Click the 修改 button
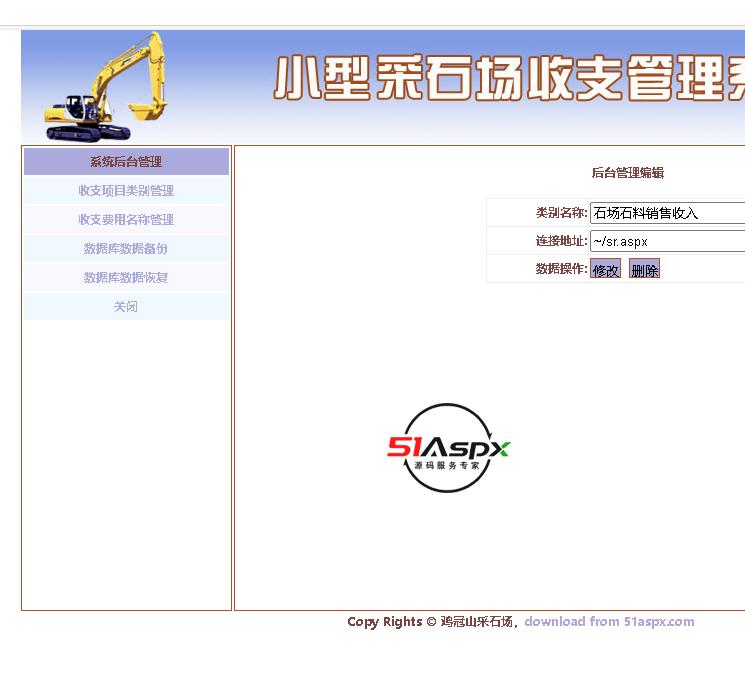 click(605, 268)
